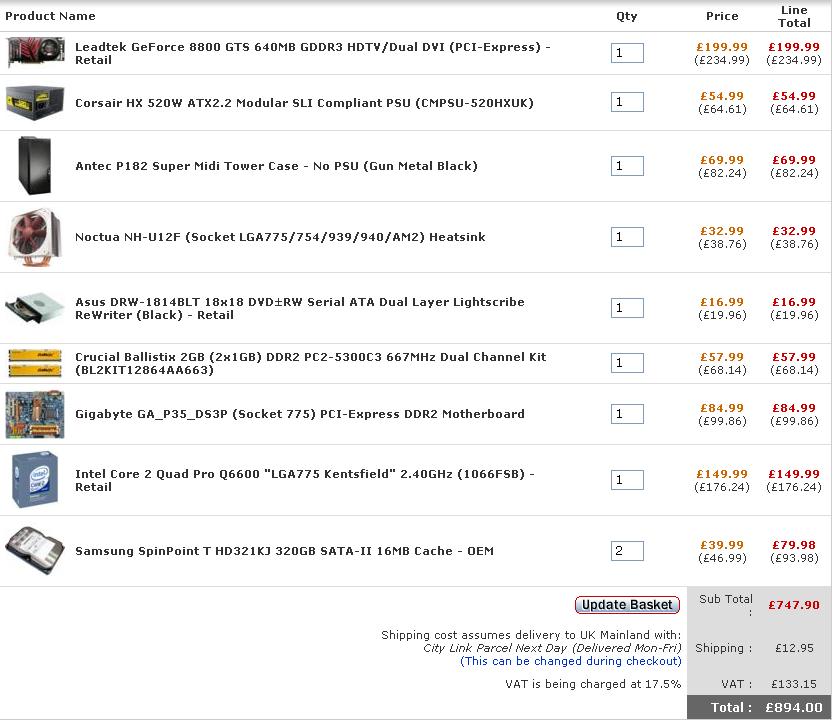Click the Crucial Ballistix 2GB product name
834x722 pixels.
pyautogui.click(x=311, y=363)
